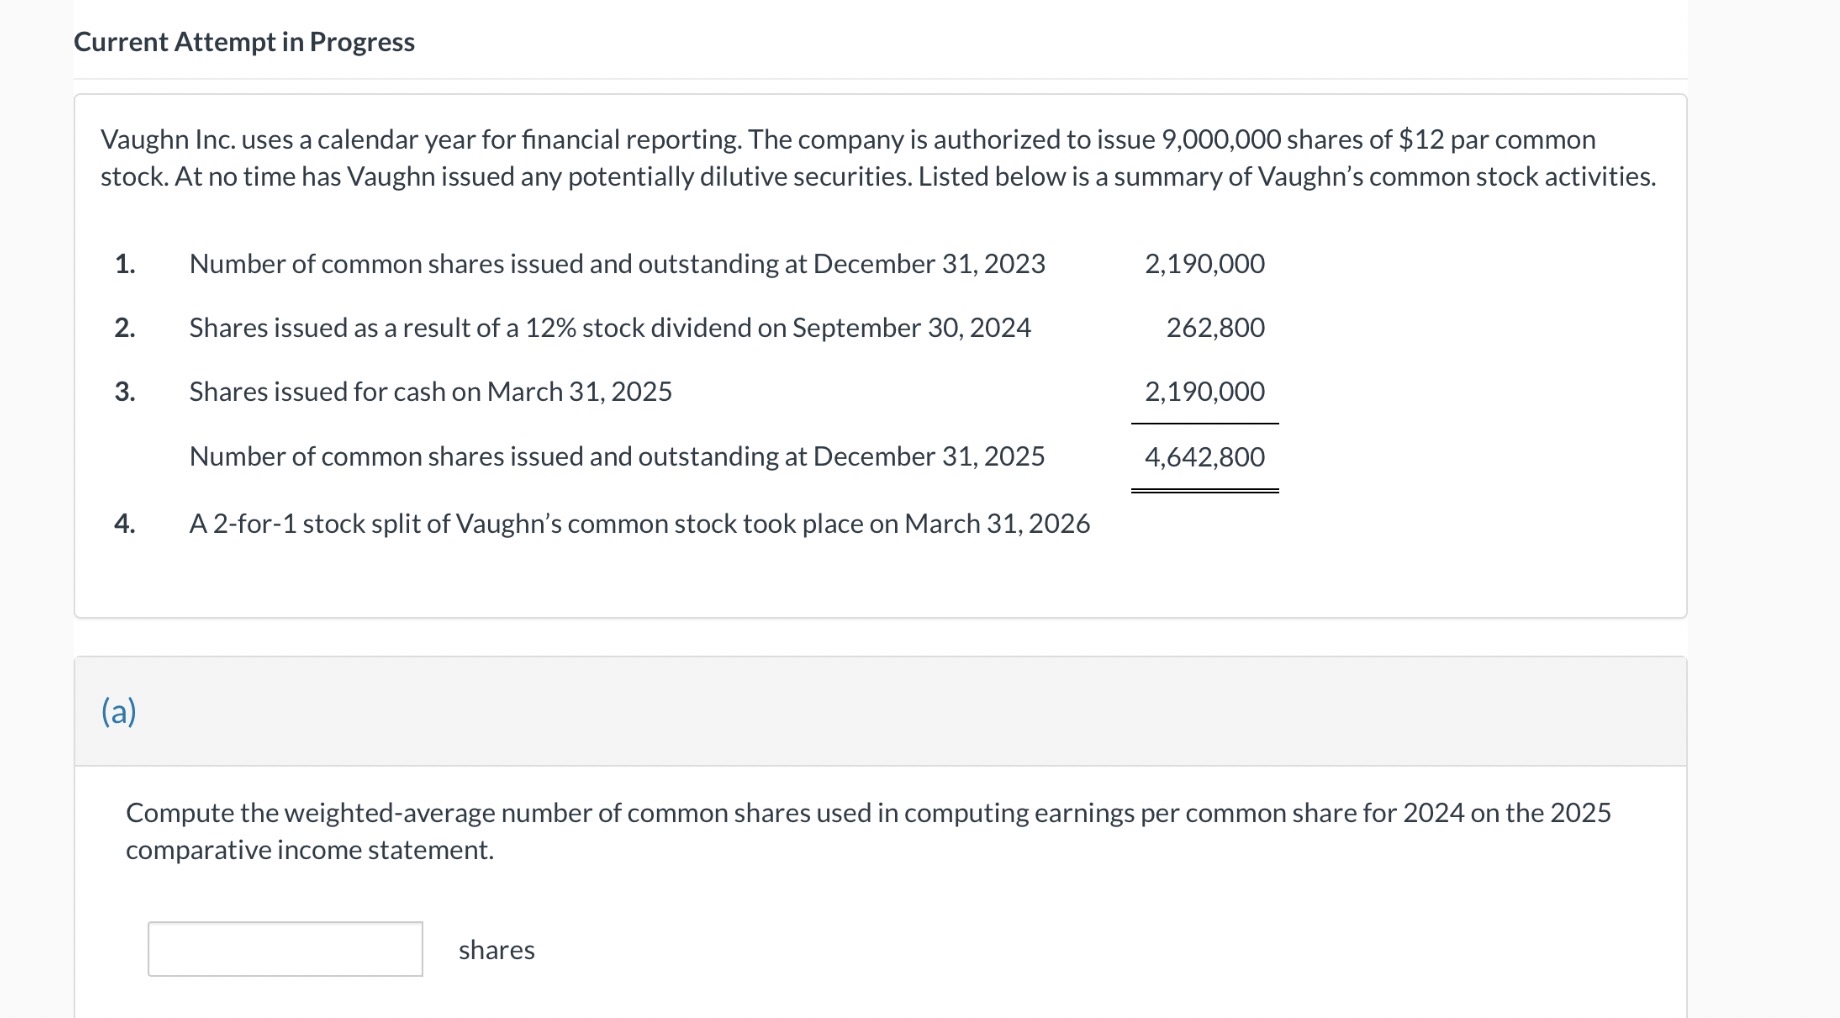Select item 2 describing the 12% stock dividend
Image resolution: width=1840 pixels, height=1018 pixels.
(x=609, y=327)
